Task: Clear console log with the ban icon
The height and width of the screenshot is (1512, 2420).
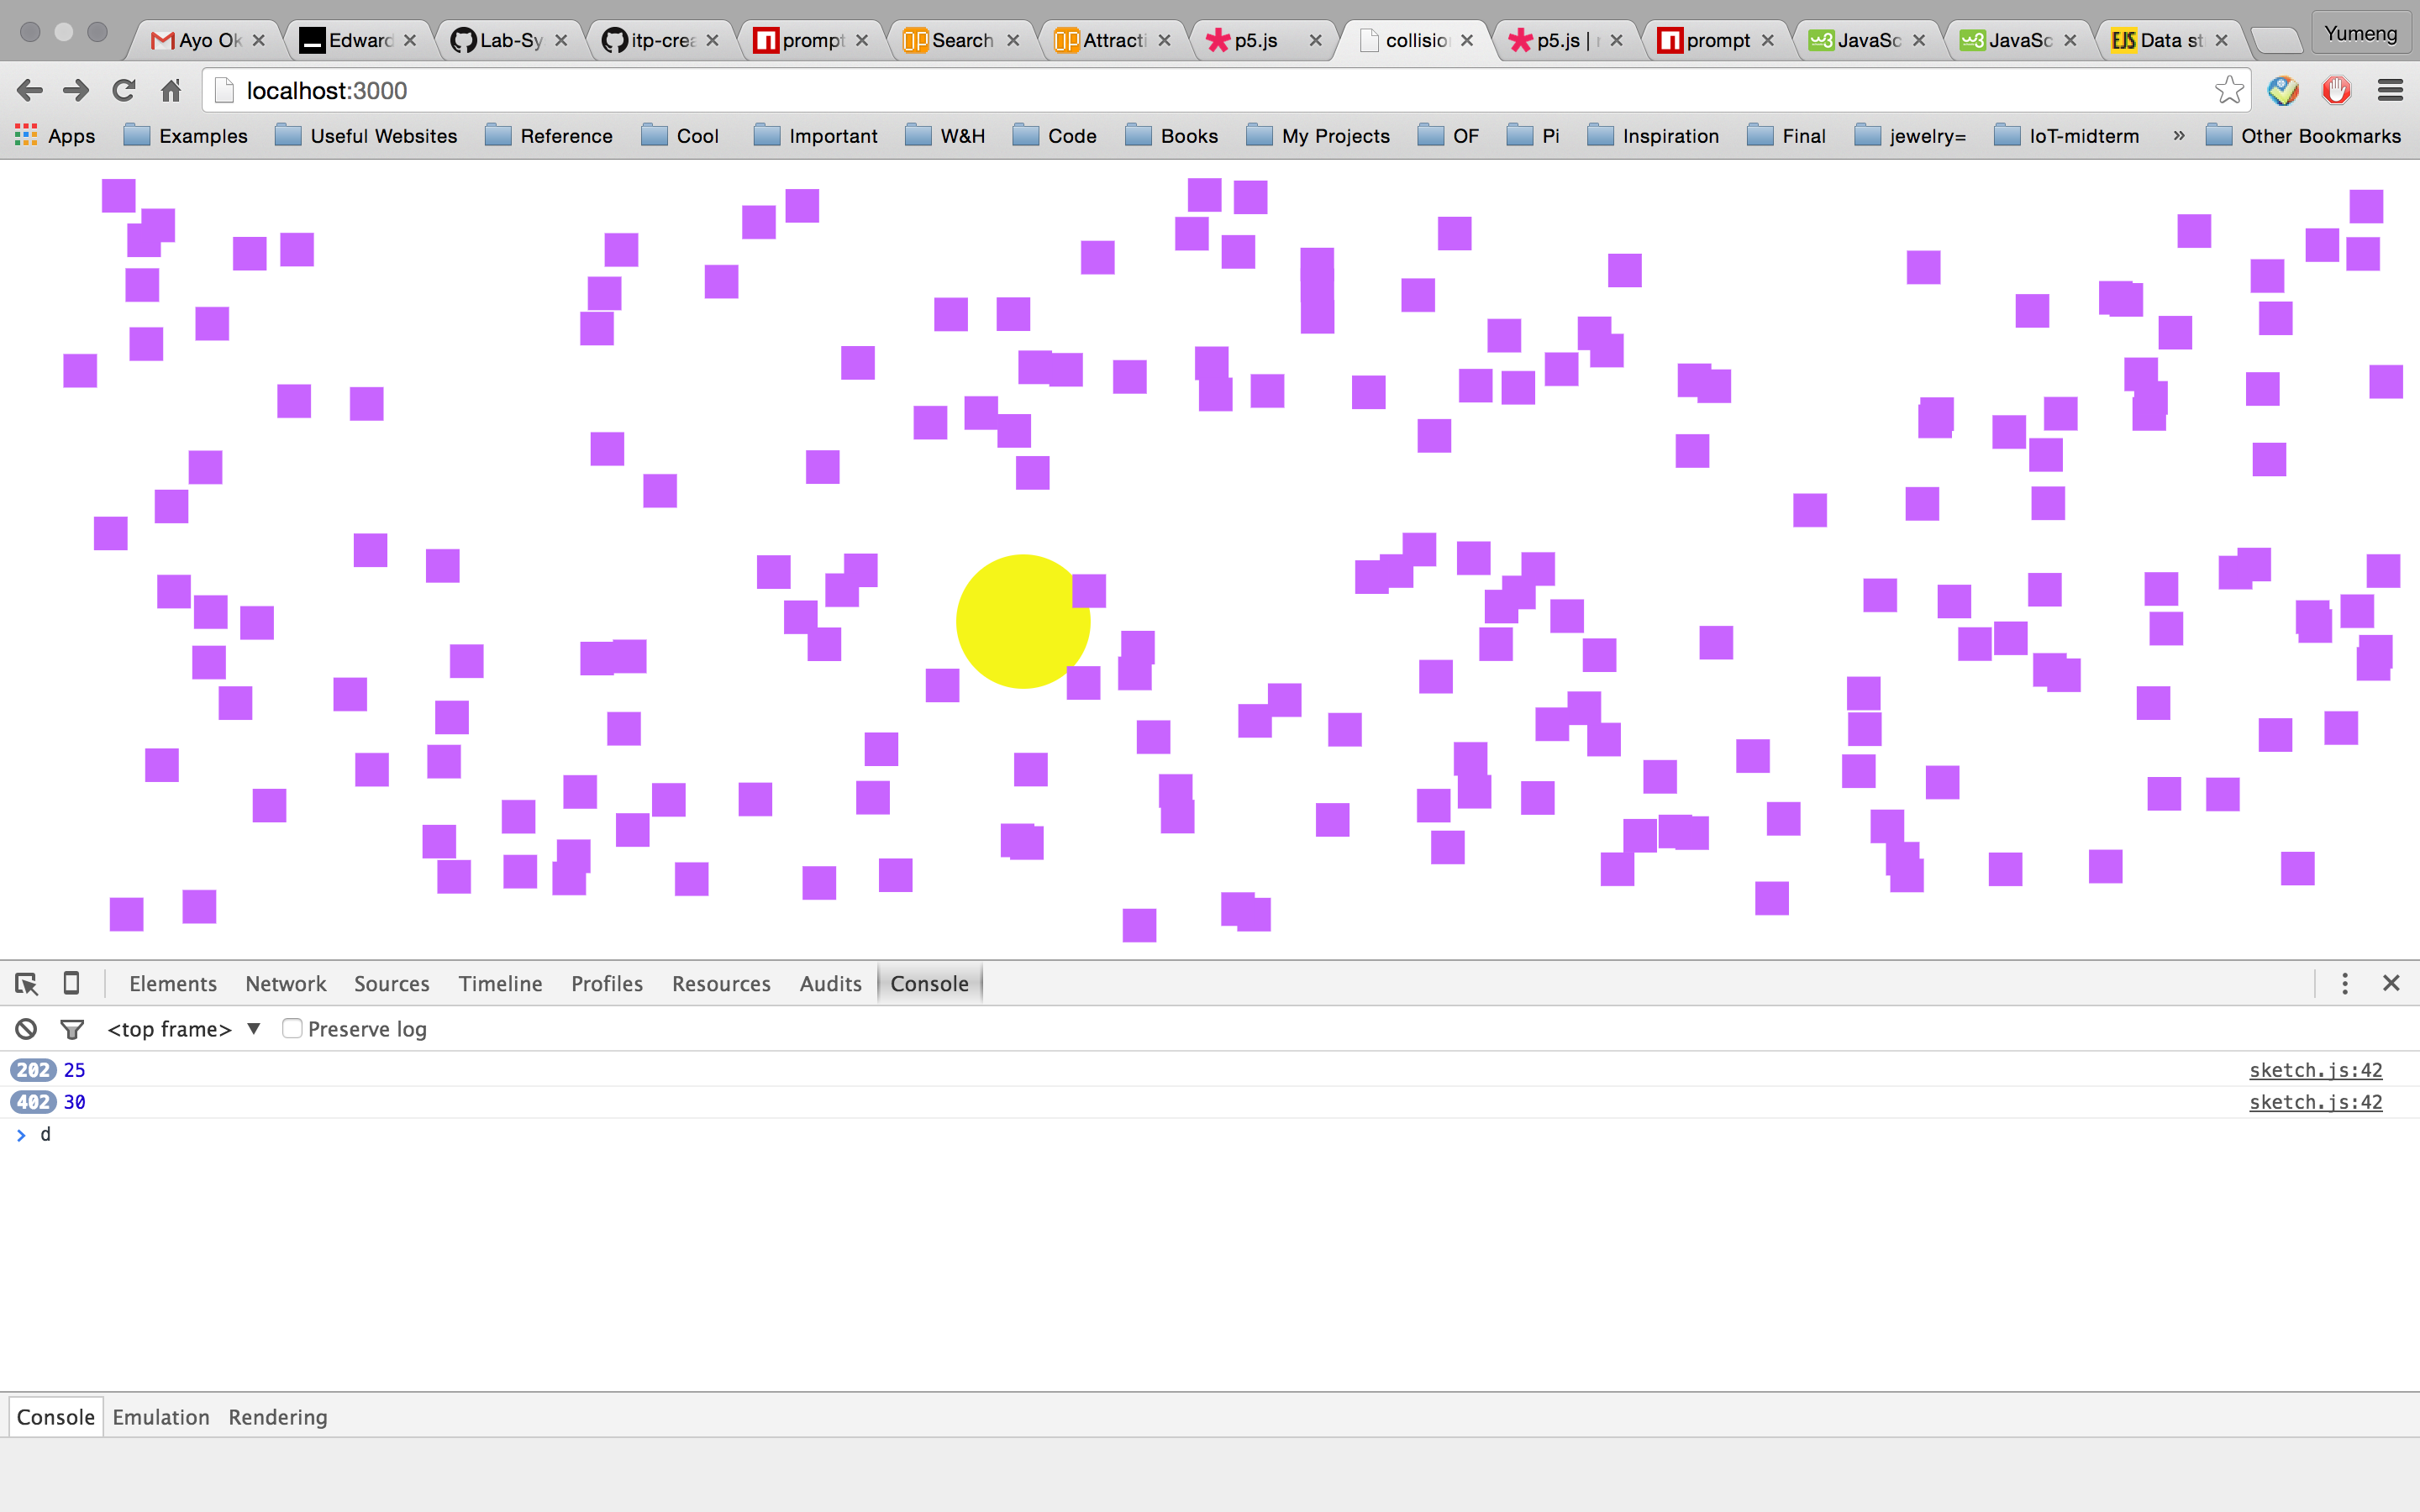Action: click(26, 1029)
